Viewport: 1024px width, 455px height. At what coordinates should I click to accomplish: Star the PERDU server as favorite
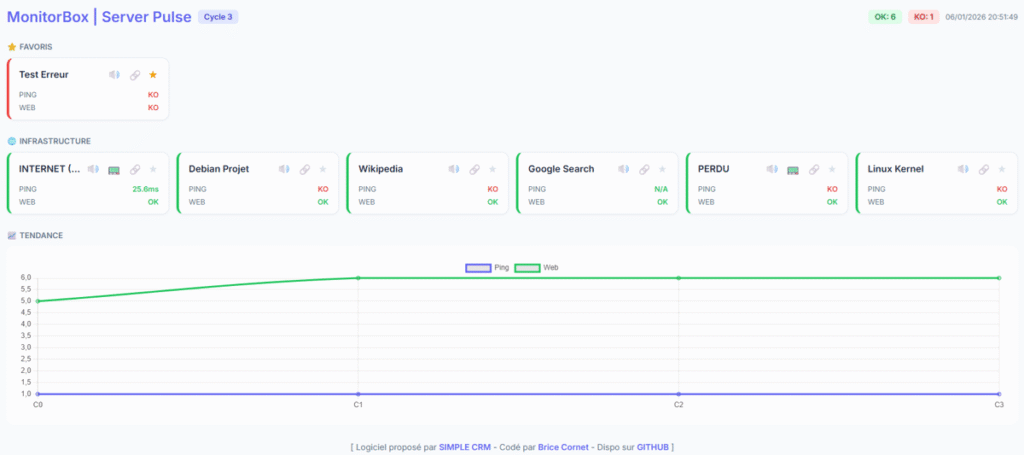[832, 169]
